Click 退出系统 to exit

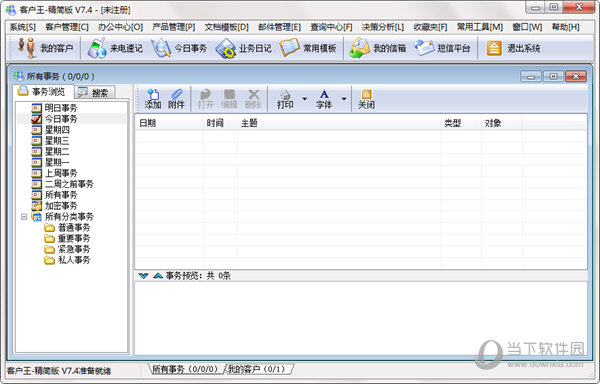[x=513, y=48]
